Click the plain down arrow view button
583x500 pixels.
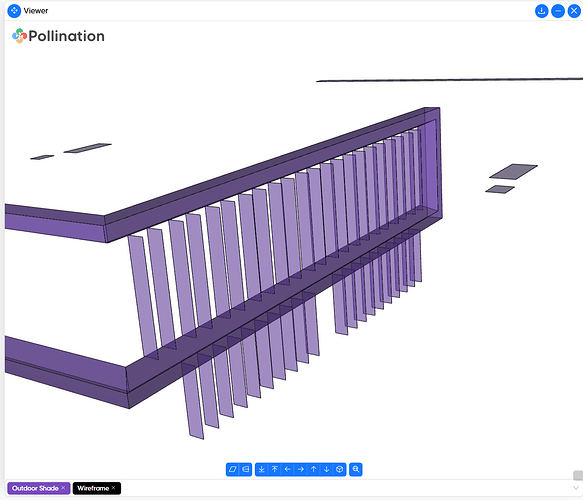326,469
